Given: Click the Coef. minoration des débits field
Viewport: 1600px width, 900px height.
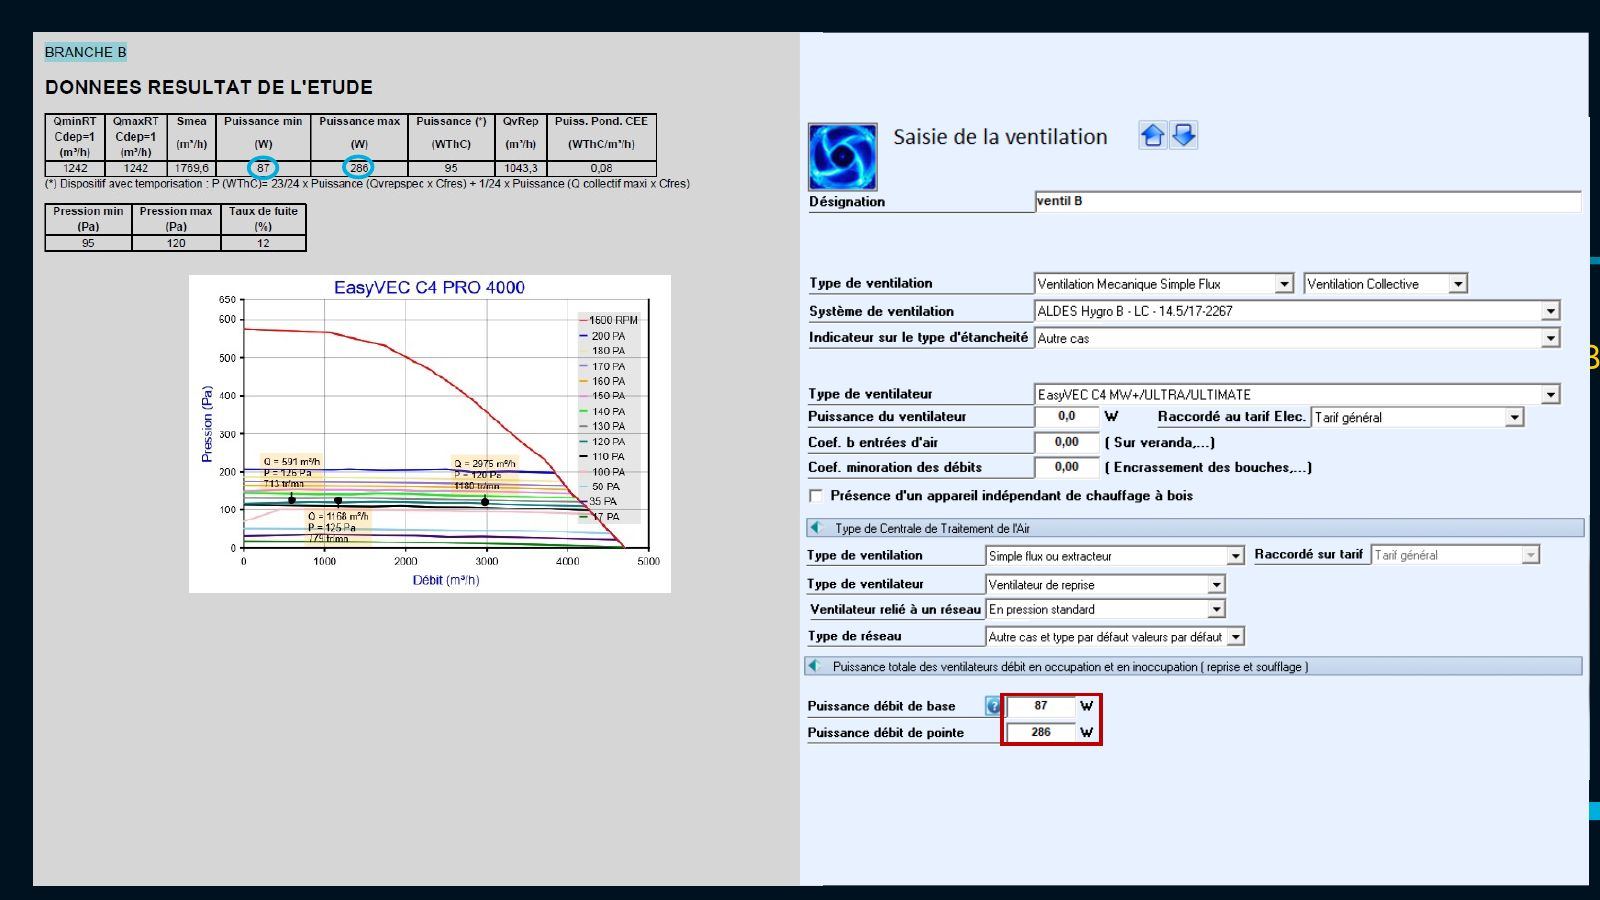Looking at the screenshot, I should click(x=1066, y=467).
